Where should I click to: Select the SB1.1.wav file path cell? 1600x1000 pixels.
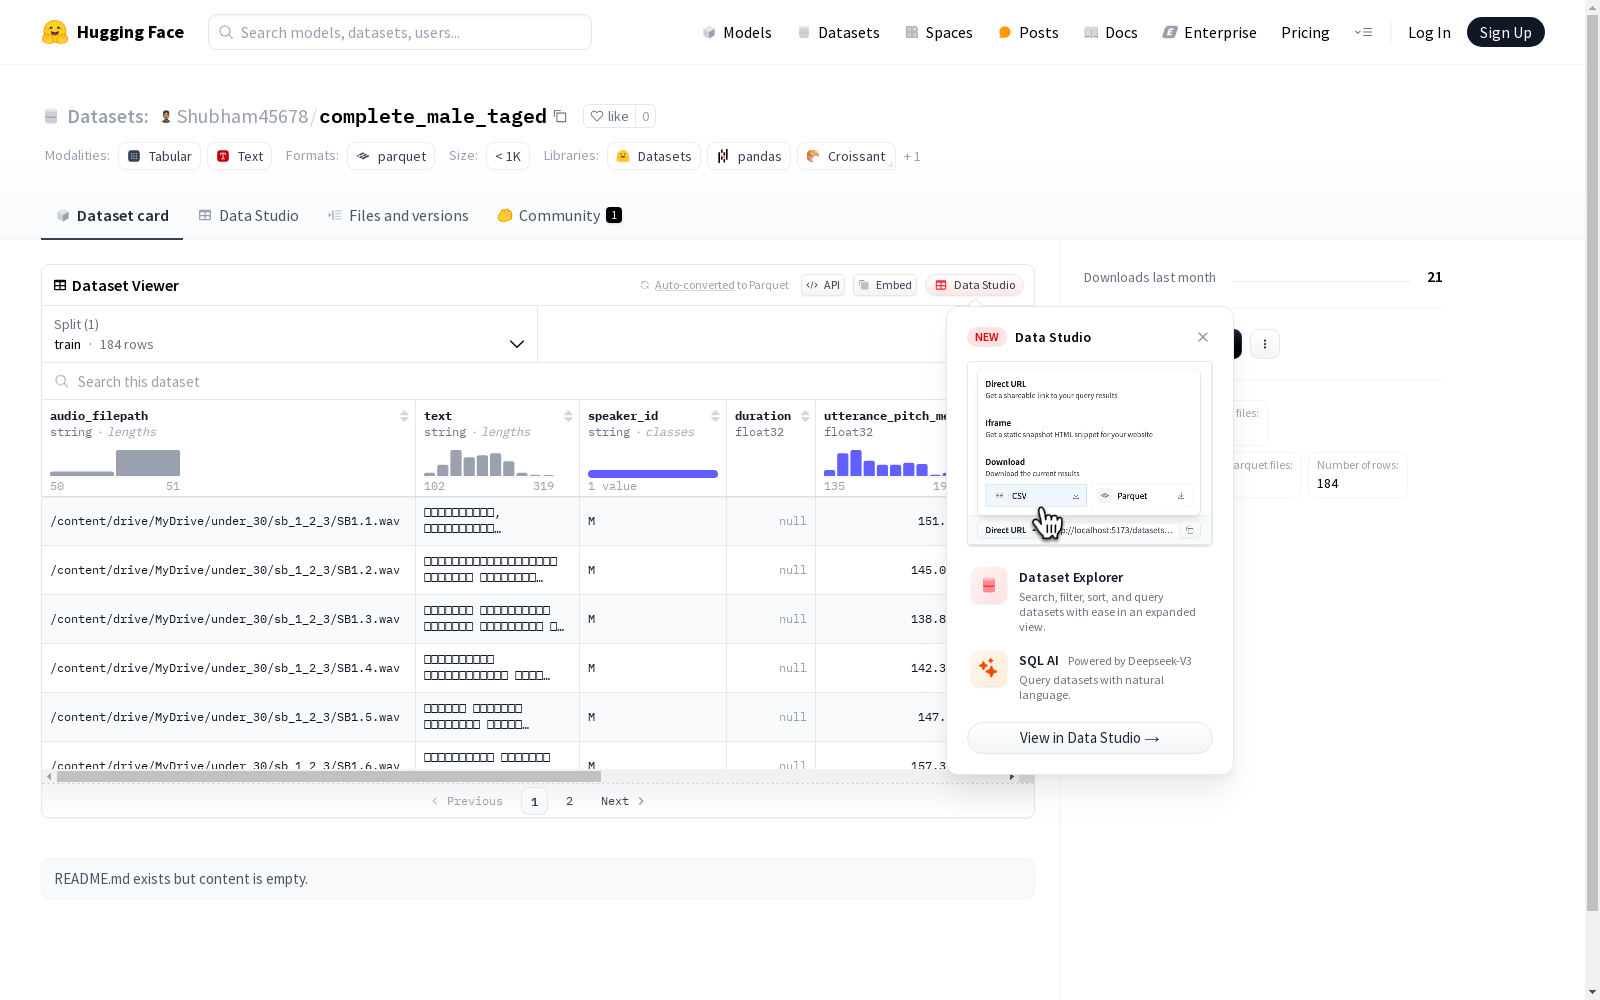(228, 521)
